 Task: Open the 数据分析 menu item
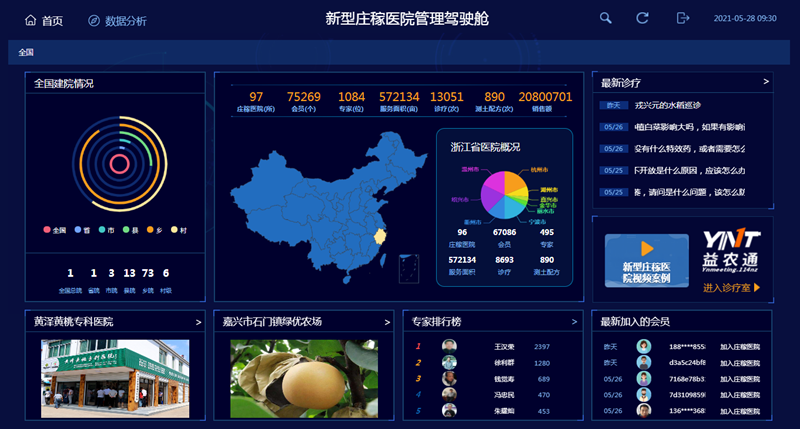pyautogui.click(x=125, y=20)
